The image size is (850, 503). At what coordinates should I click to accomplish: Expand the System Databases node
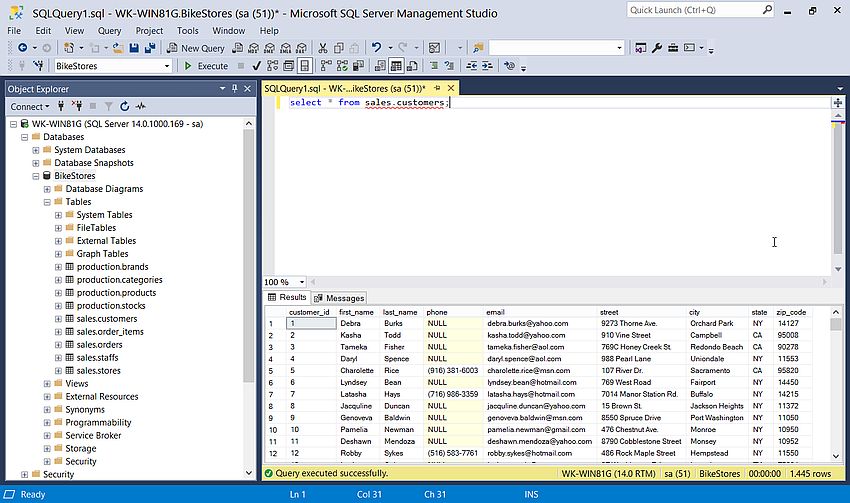click(x=36, y=150)
